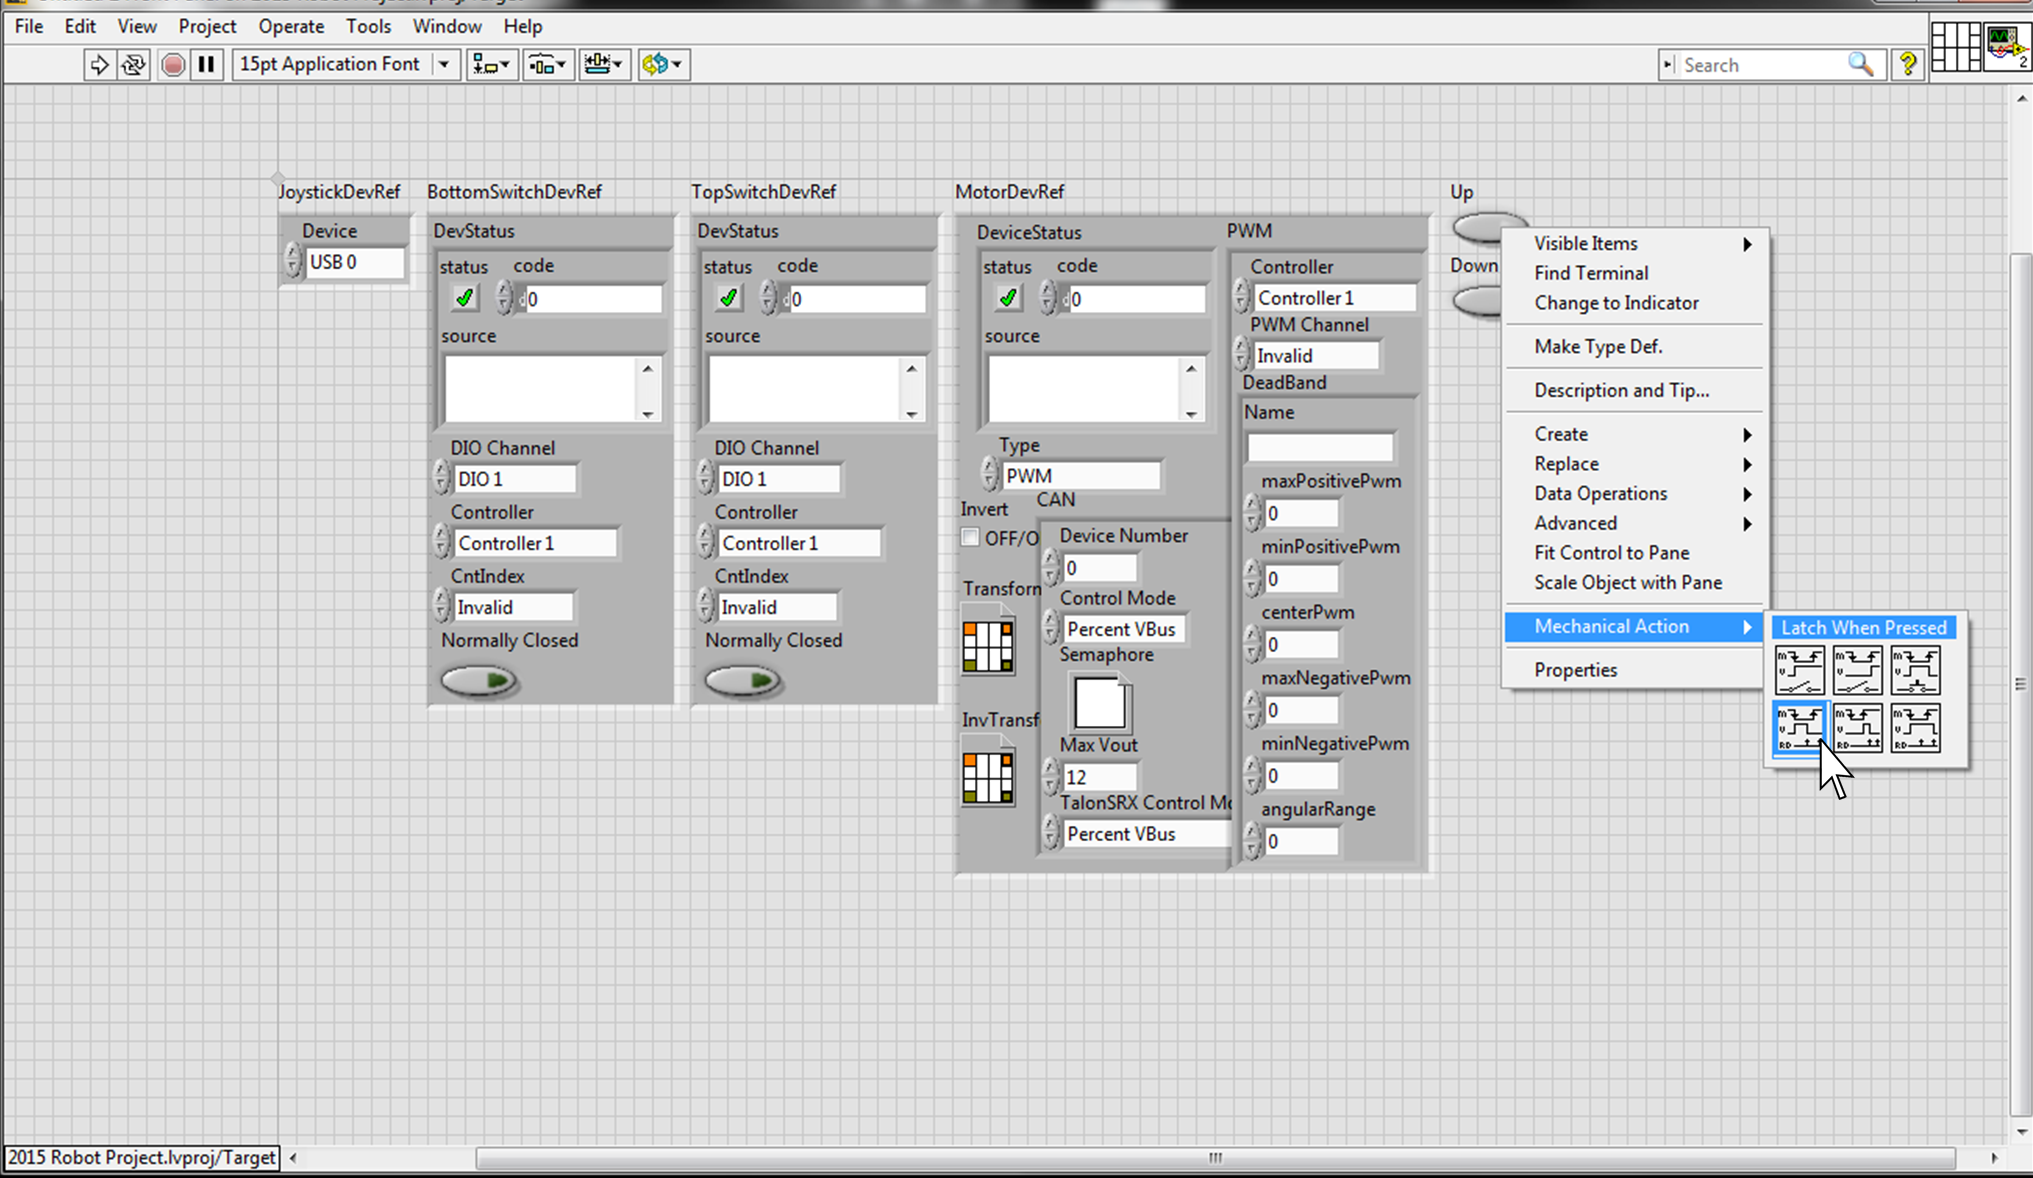The height and width of the screenshot is (1178, 2033).
Task: Toggle the Up boolean button
Action: coord(1480,227)
